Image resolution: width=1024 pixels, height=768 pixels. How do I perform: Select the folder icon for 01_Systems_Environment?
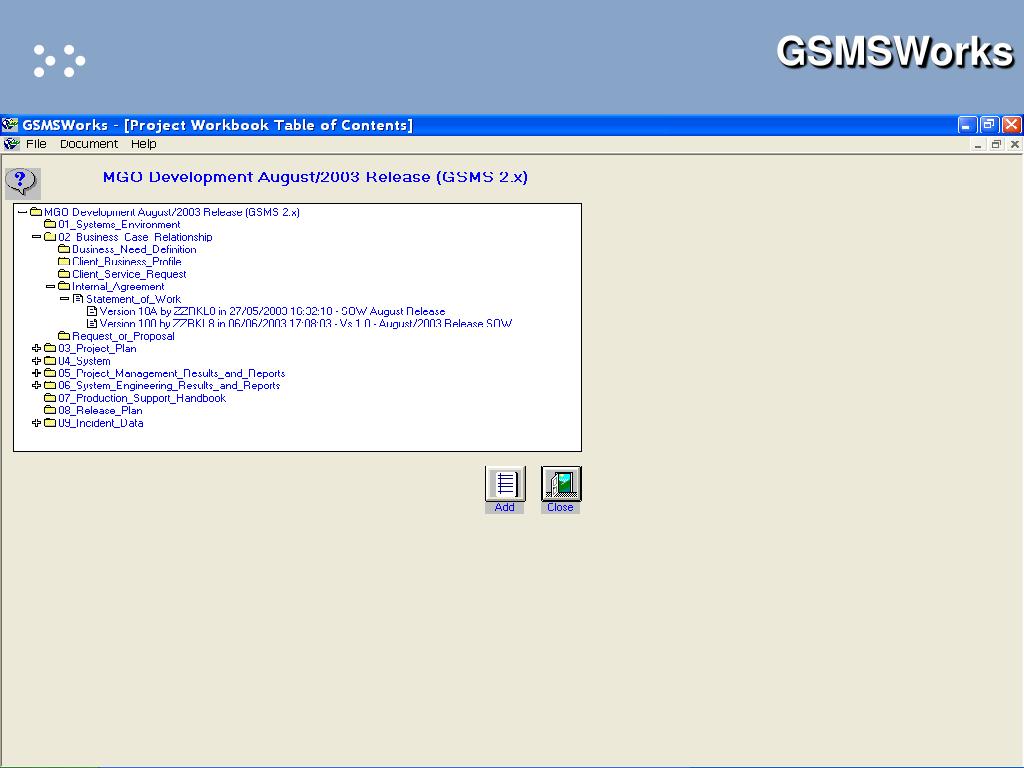pos(50,224)
